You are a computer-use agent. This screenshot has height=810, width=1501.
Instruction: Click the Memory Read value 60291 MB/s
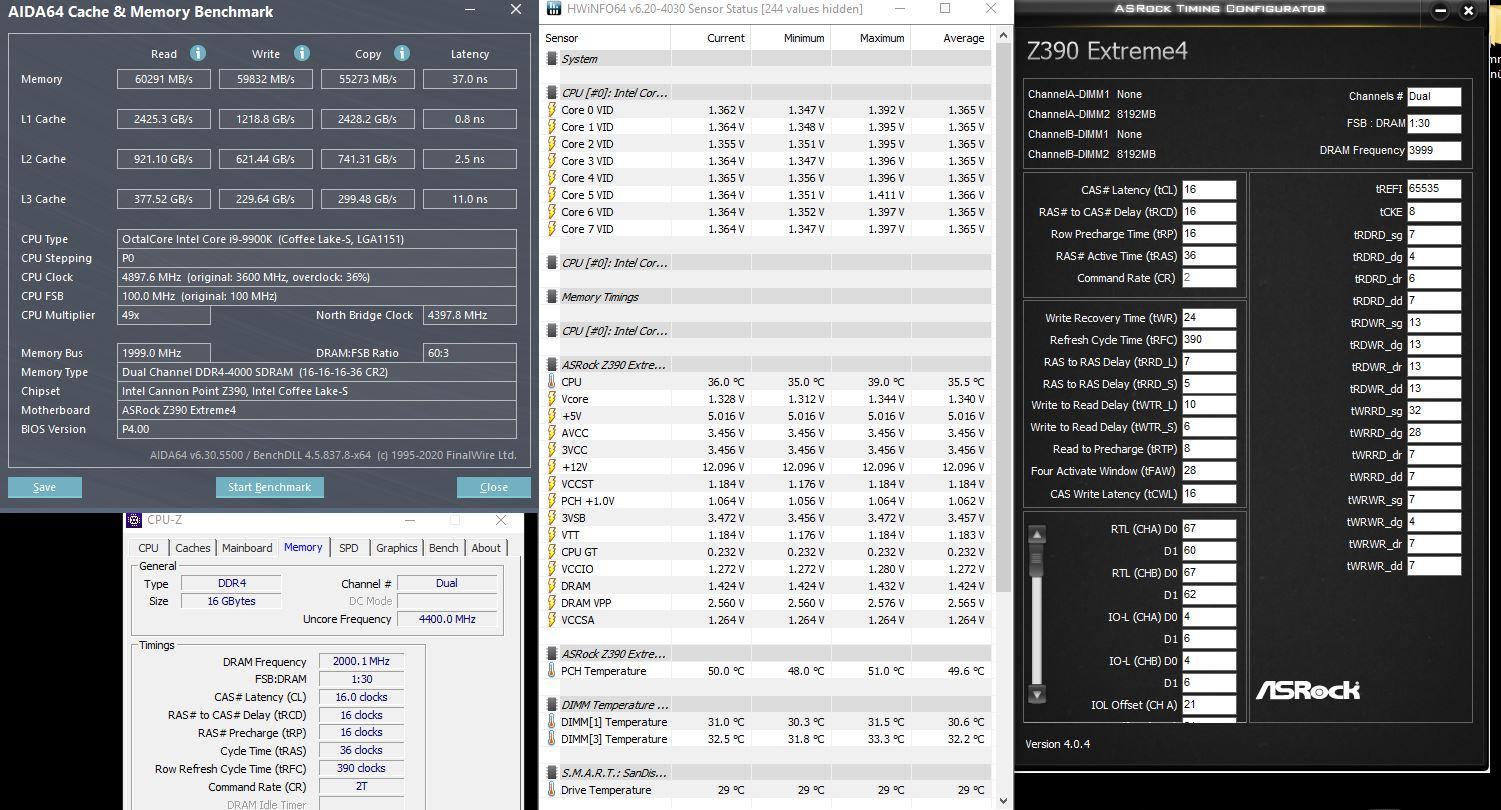(164, 79)
